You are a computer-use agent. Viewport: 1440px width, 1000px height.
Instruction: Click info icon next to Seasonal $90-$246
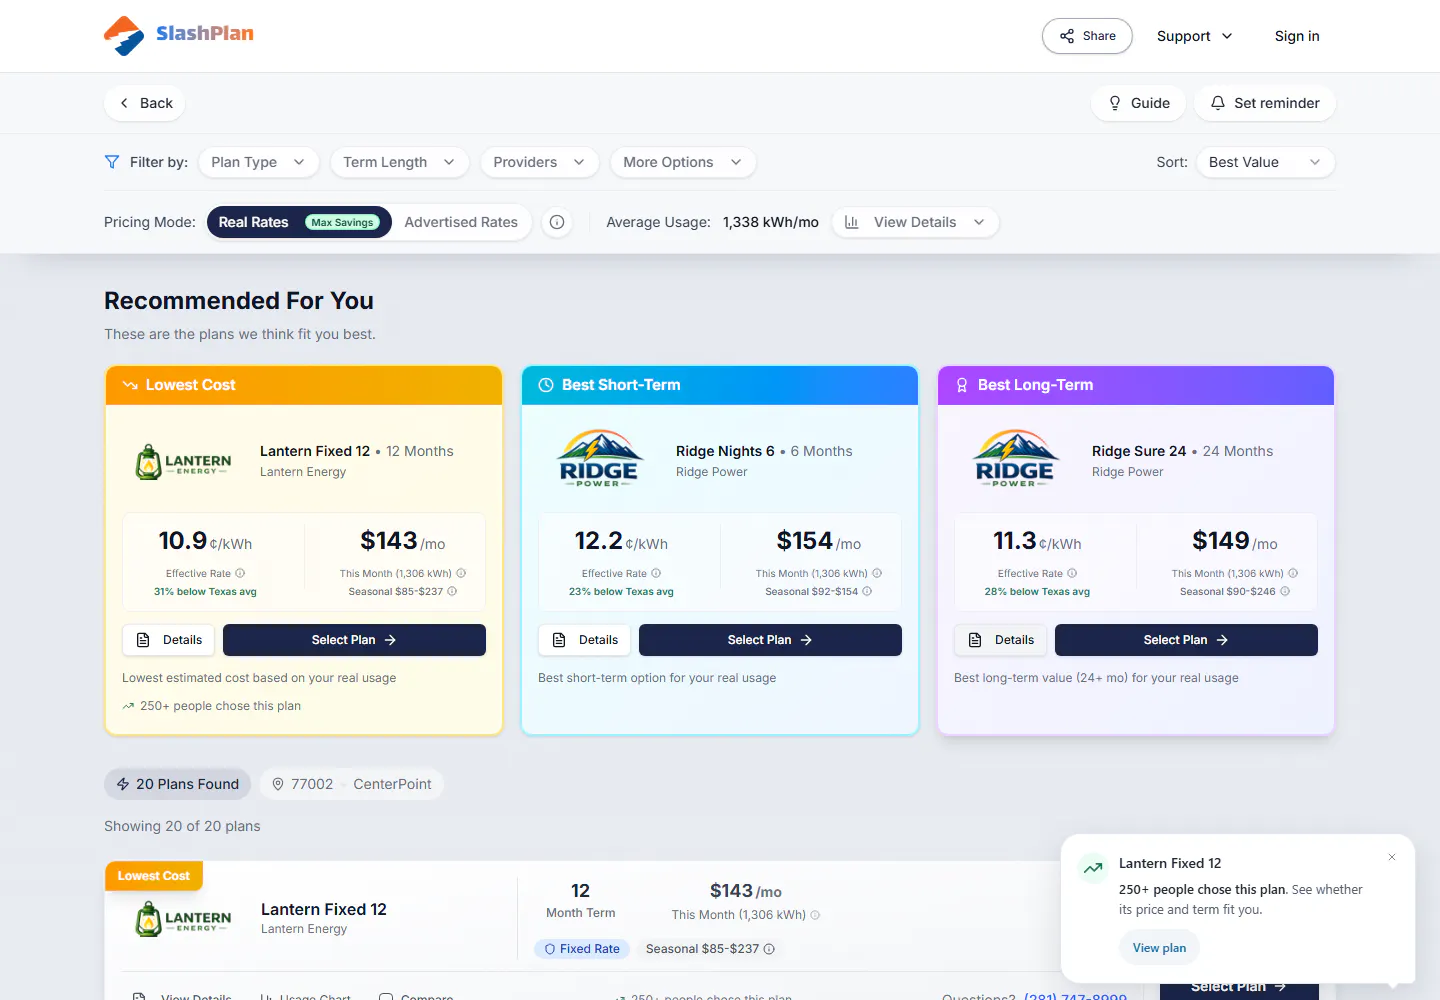tap(1285, 591)
